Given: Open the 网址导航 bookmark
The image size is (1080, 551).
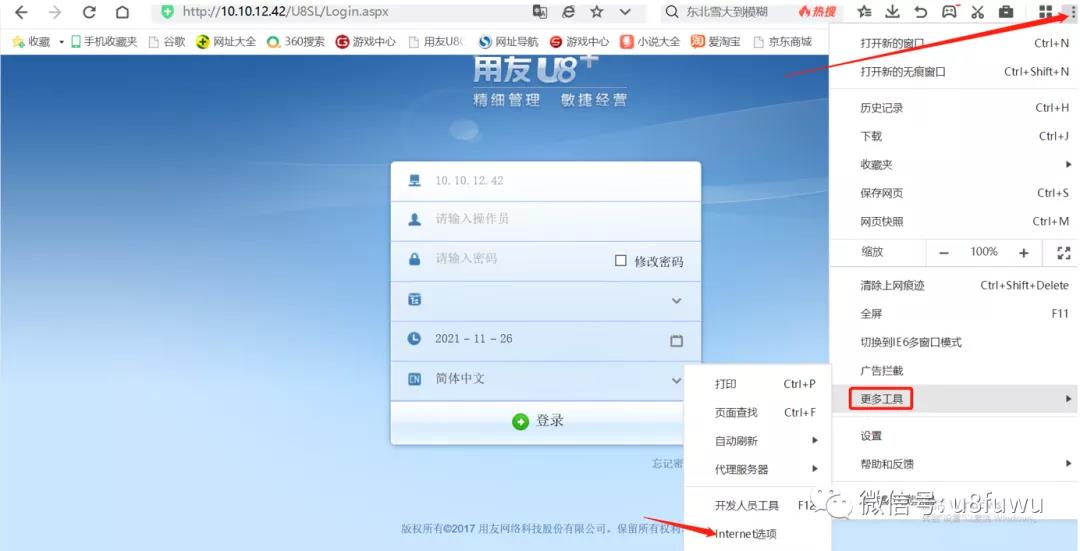Looking at the screenshot, I should tap(509, 41).
